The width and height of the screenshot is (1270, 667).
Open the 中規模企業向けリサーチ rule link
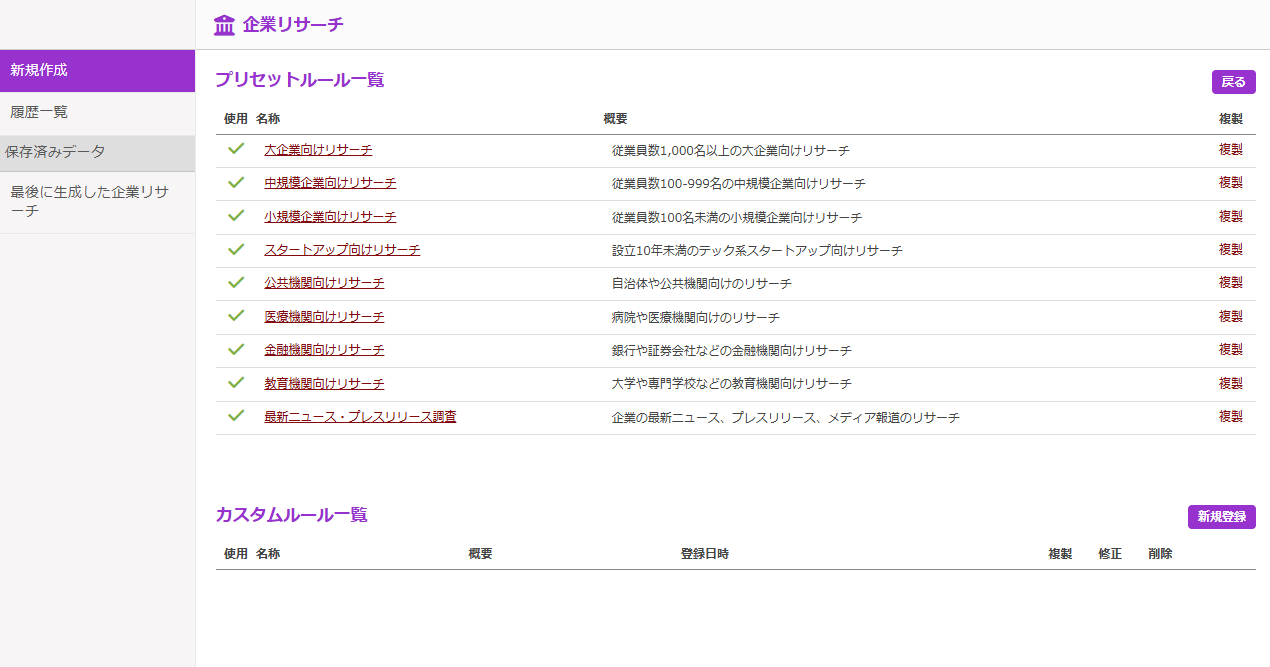[330, 183]
